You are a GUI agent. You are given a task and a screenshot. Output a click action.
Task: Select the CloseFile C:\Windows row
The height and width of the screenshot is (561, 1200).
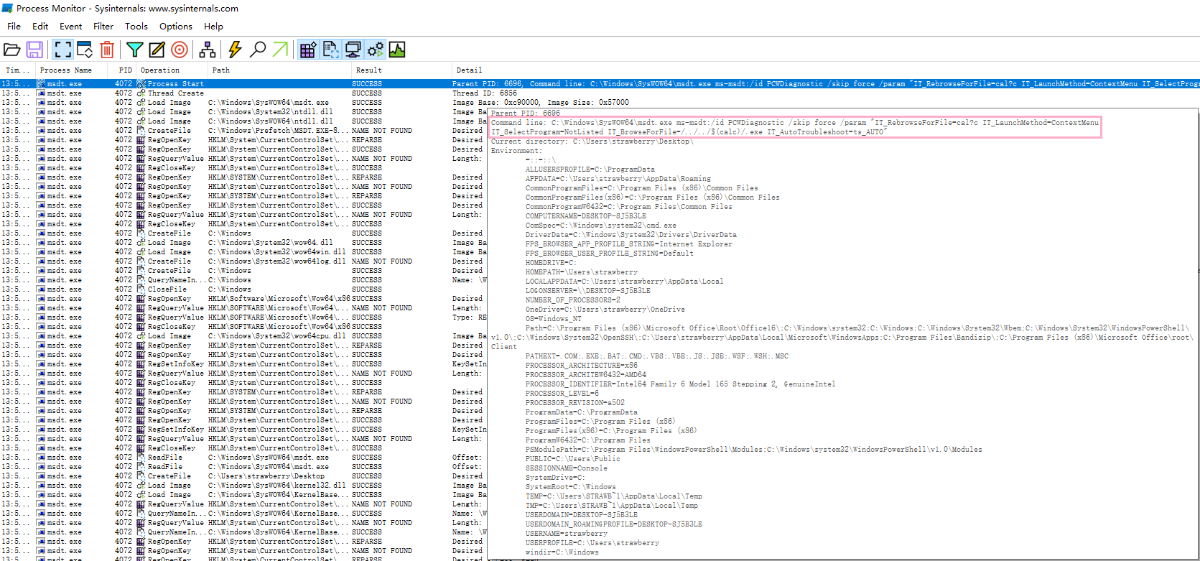pyautogui.click(x=243, y=288)
